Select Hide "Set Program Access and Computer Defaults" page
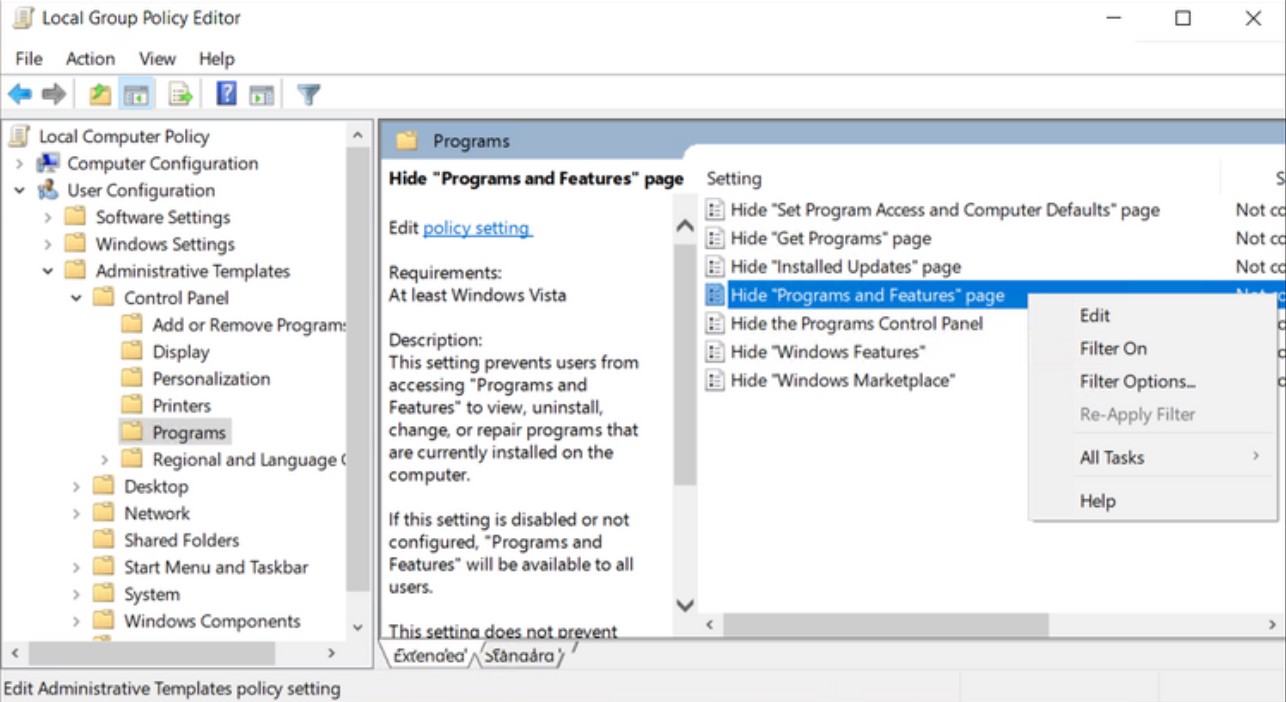This screenshot has height=702, width=1286. (945, 210)
